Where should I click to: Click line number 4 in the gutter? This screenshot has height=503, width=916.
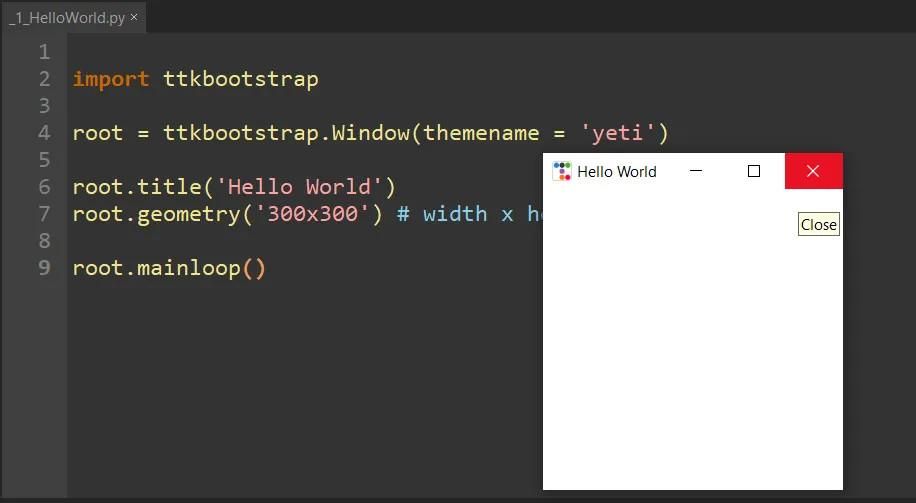tap(44, 133)
